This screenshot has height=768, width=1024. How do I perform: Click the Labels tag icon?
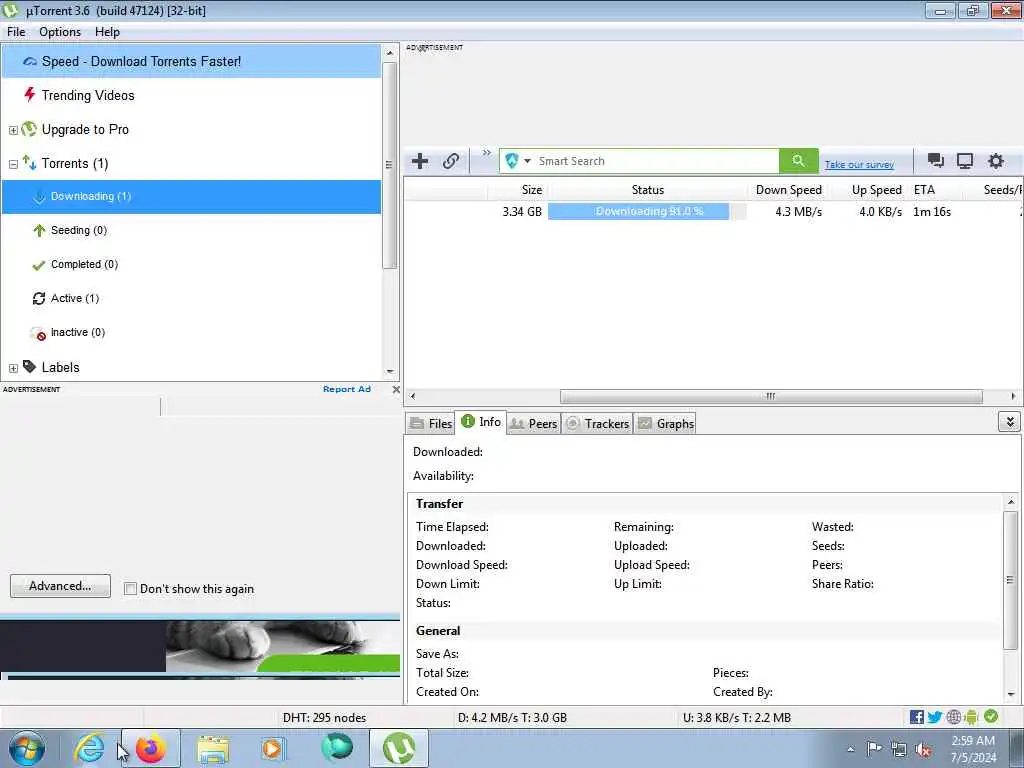coord(29,366)
